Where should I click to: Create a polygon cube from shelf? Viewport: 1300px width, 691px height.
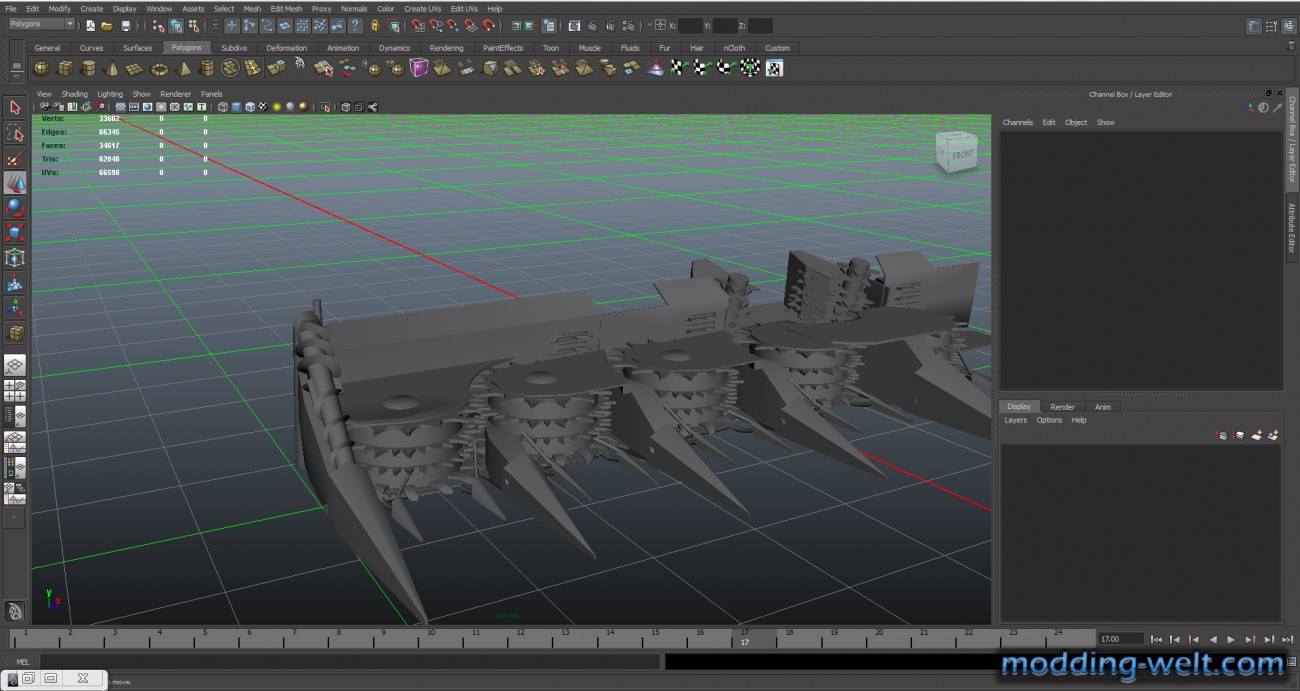65,68
